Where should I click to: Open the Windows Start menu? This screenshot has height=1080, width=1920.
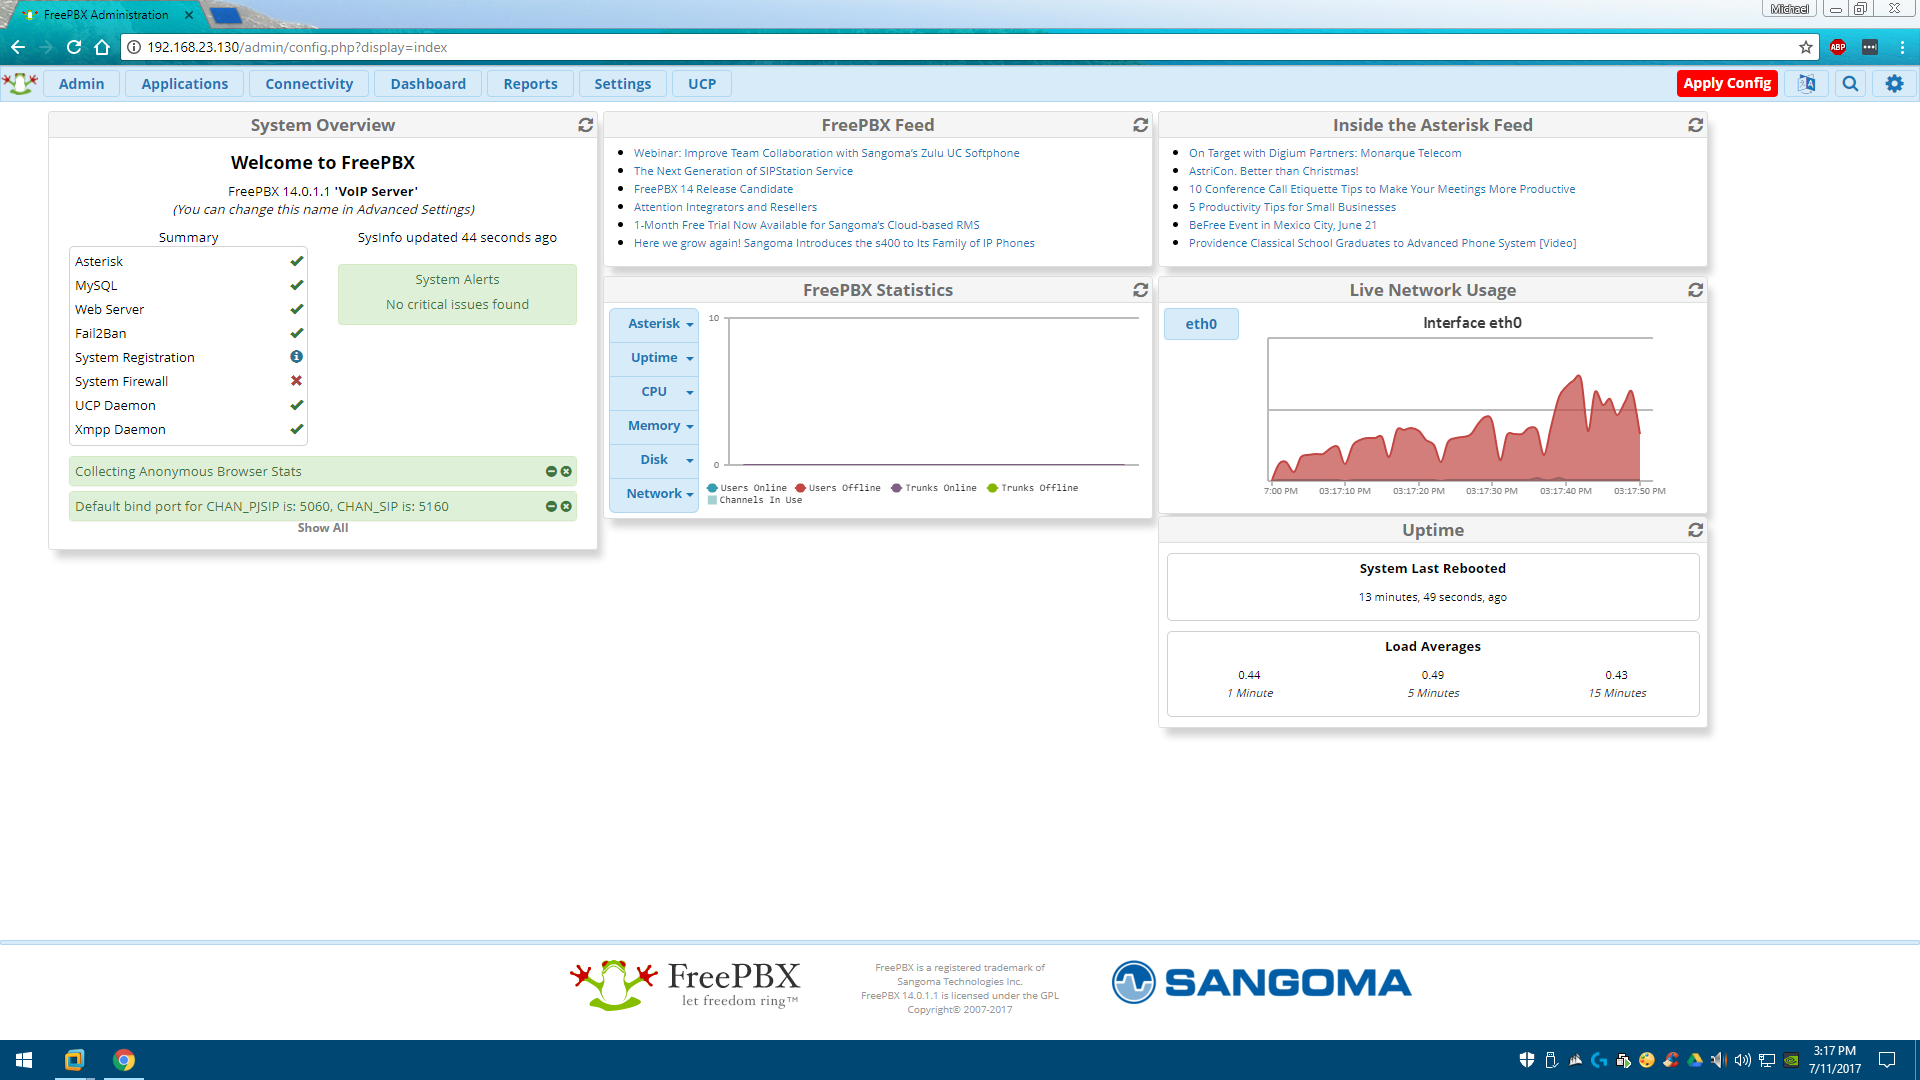point(24,1060)
